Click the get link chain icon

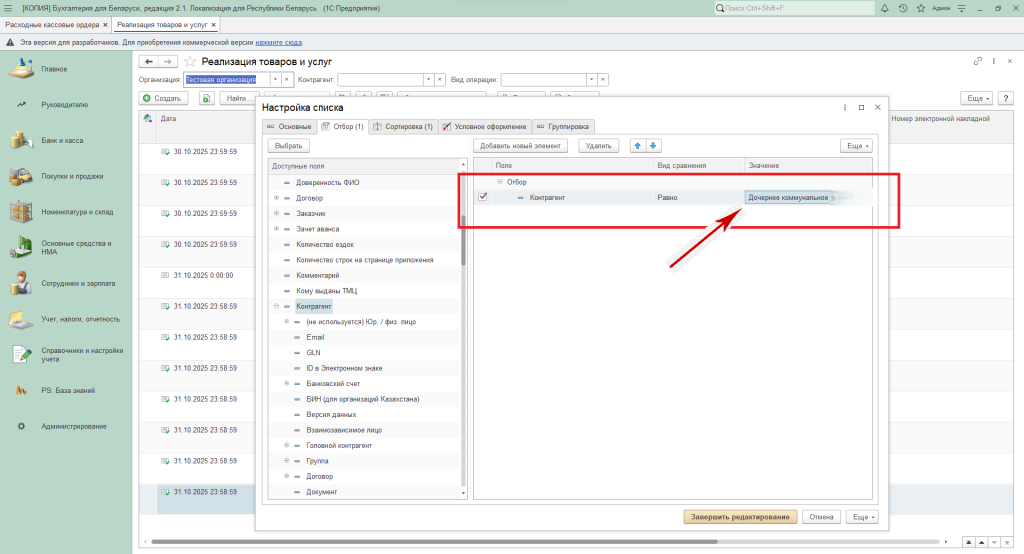(x=977, y=62)
